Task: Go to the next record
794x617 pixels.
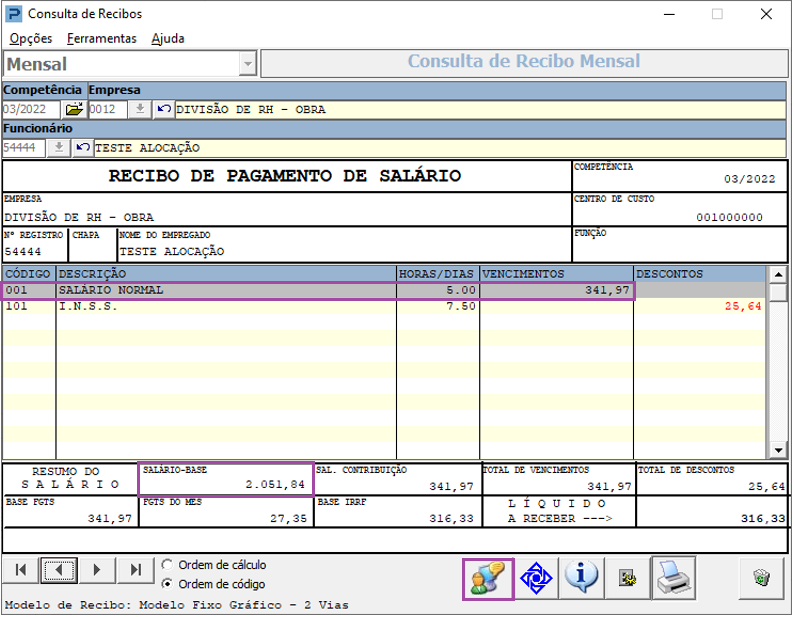Action: (x=97, y=570)
